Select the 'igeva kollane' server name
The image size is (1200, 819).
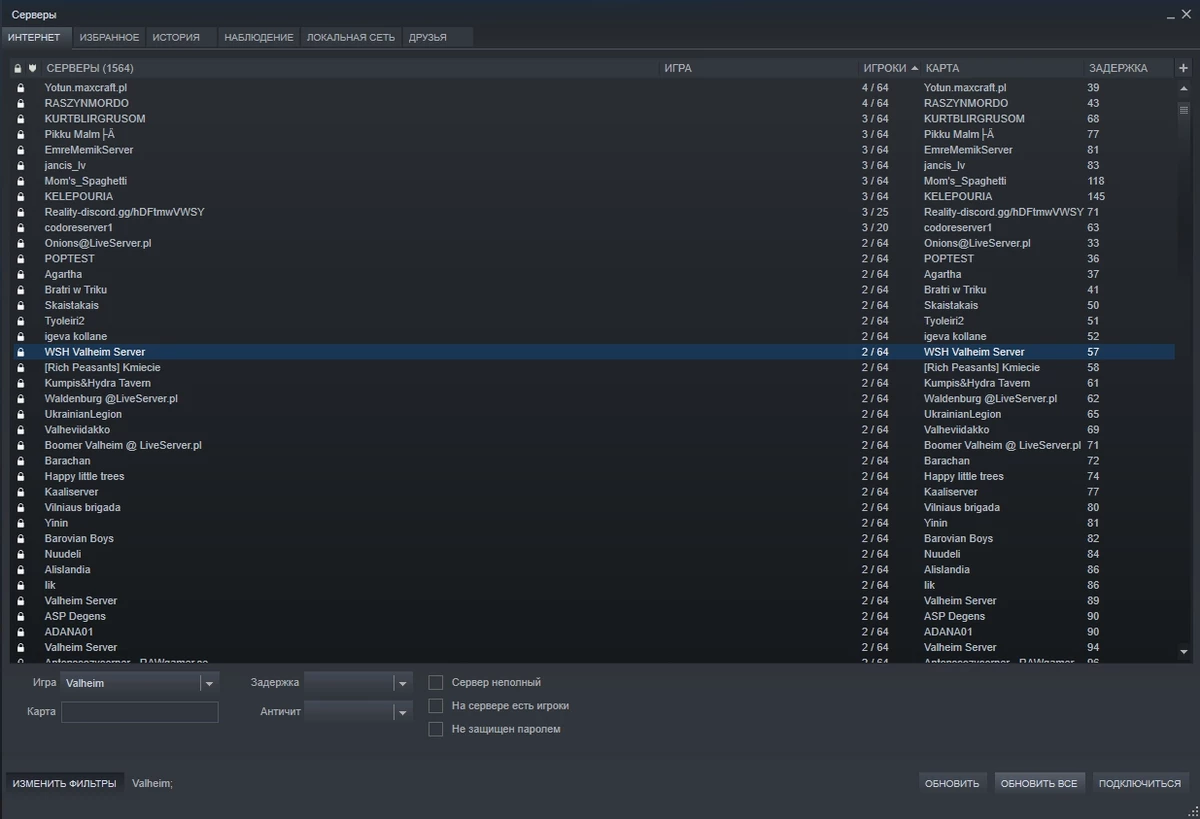pos(76,337)
